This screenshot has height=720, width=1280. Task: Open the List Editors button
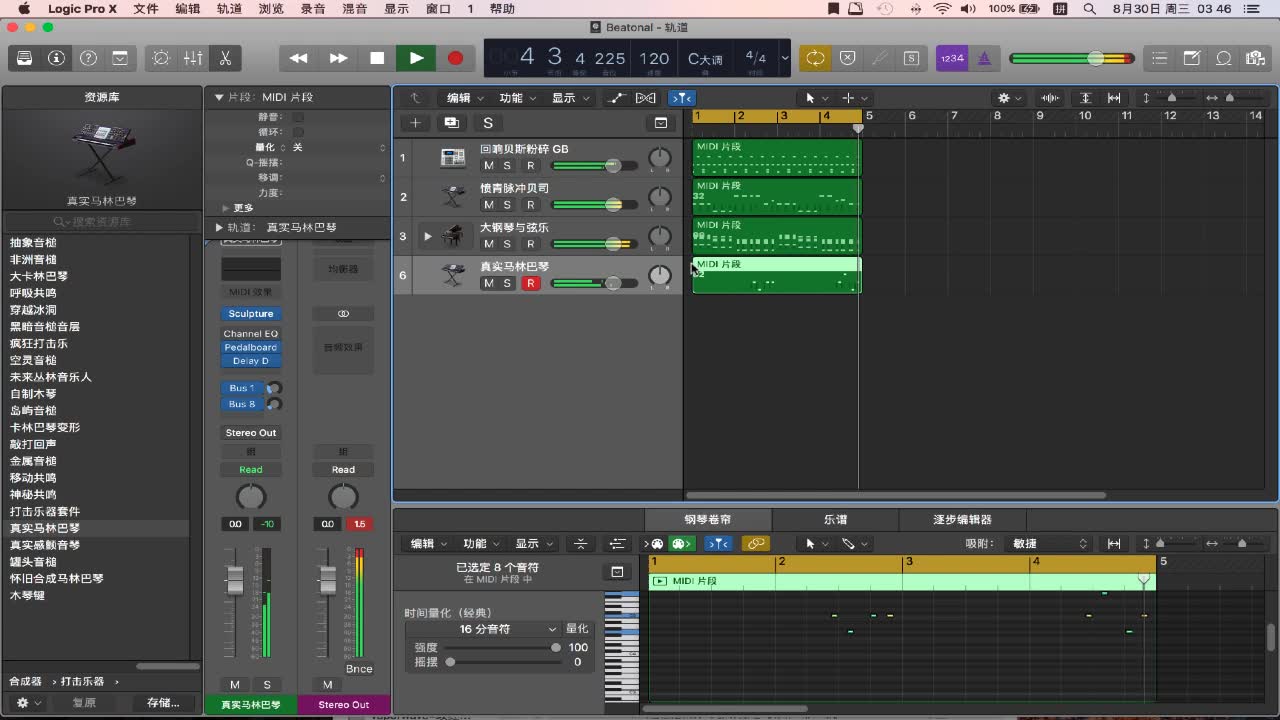click(x=1160, y=58)
